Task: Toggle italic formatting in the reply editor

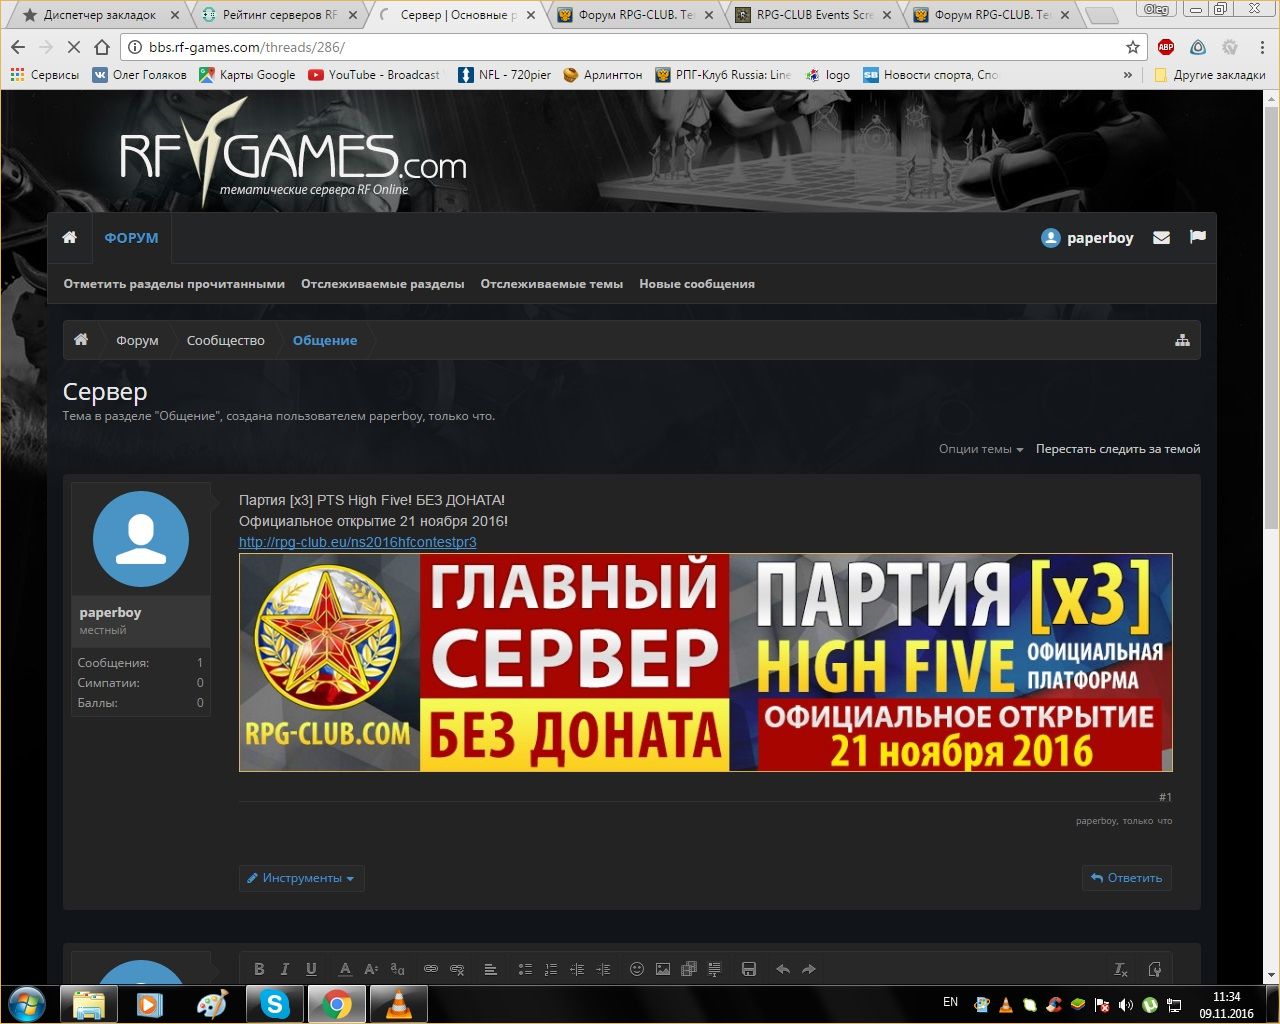Action: click(x=285, y=969)
